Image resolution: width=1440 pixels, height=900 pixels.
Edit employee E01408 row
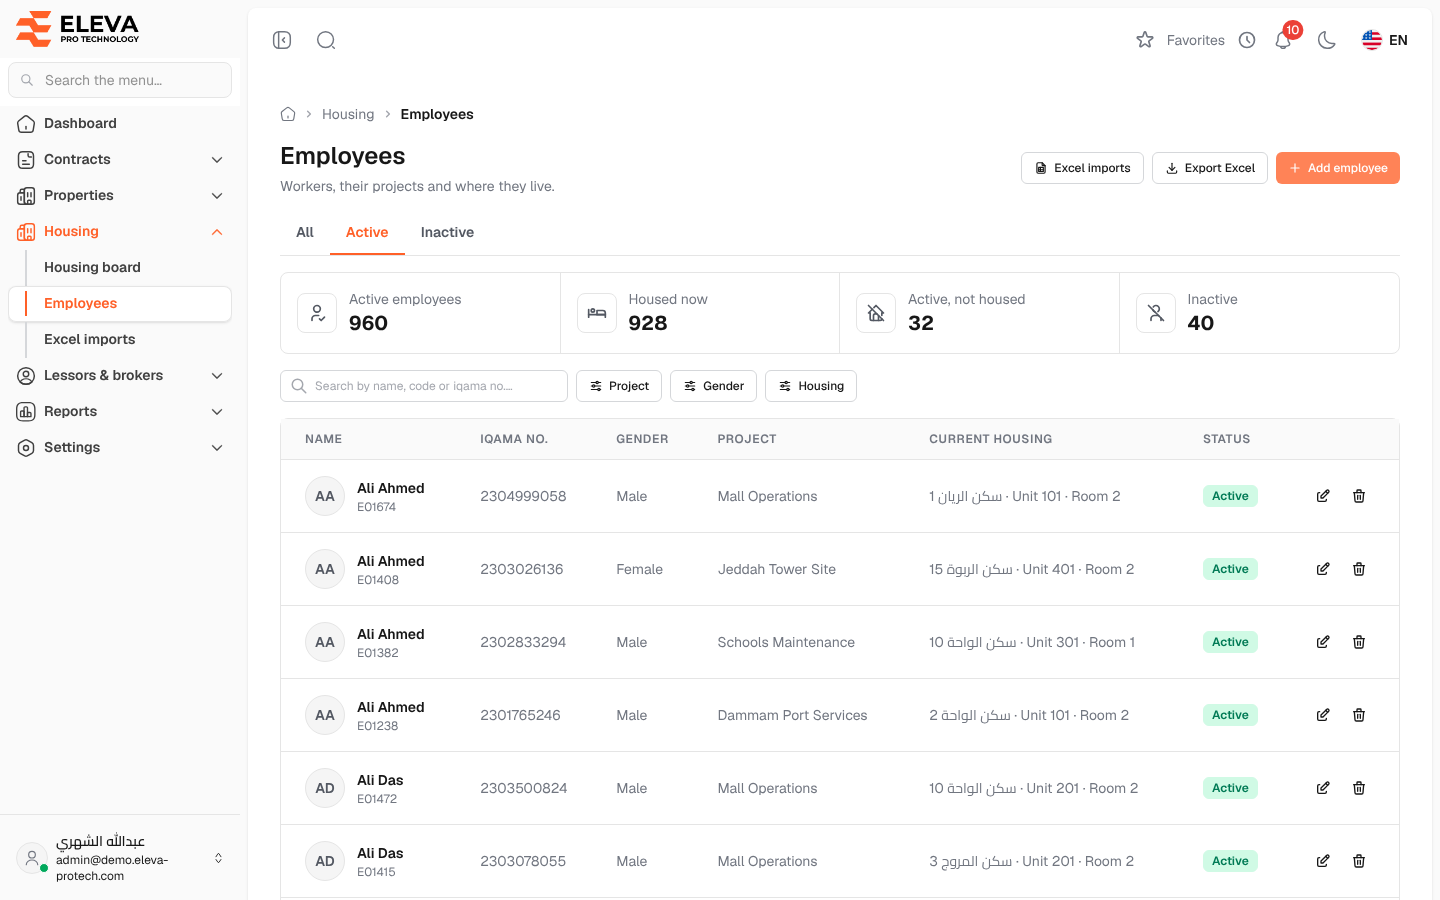tap(1323, 569)
